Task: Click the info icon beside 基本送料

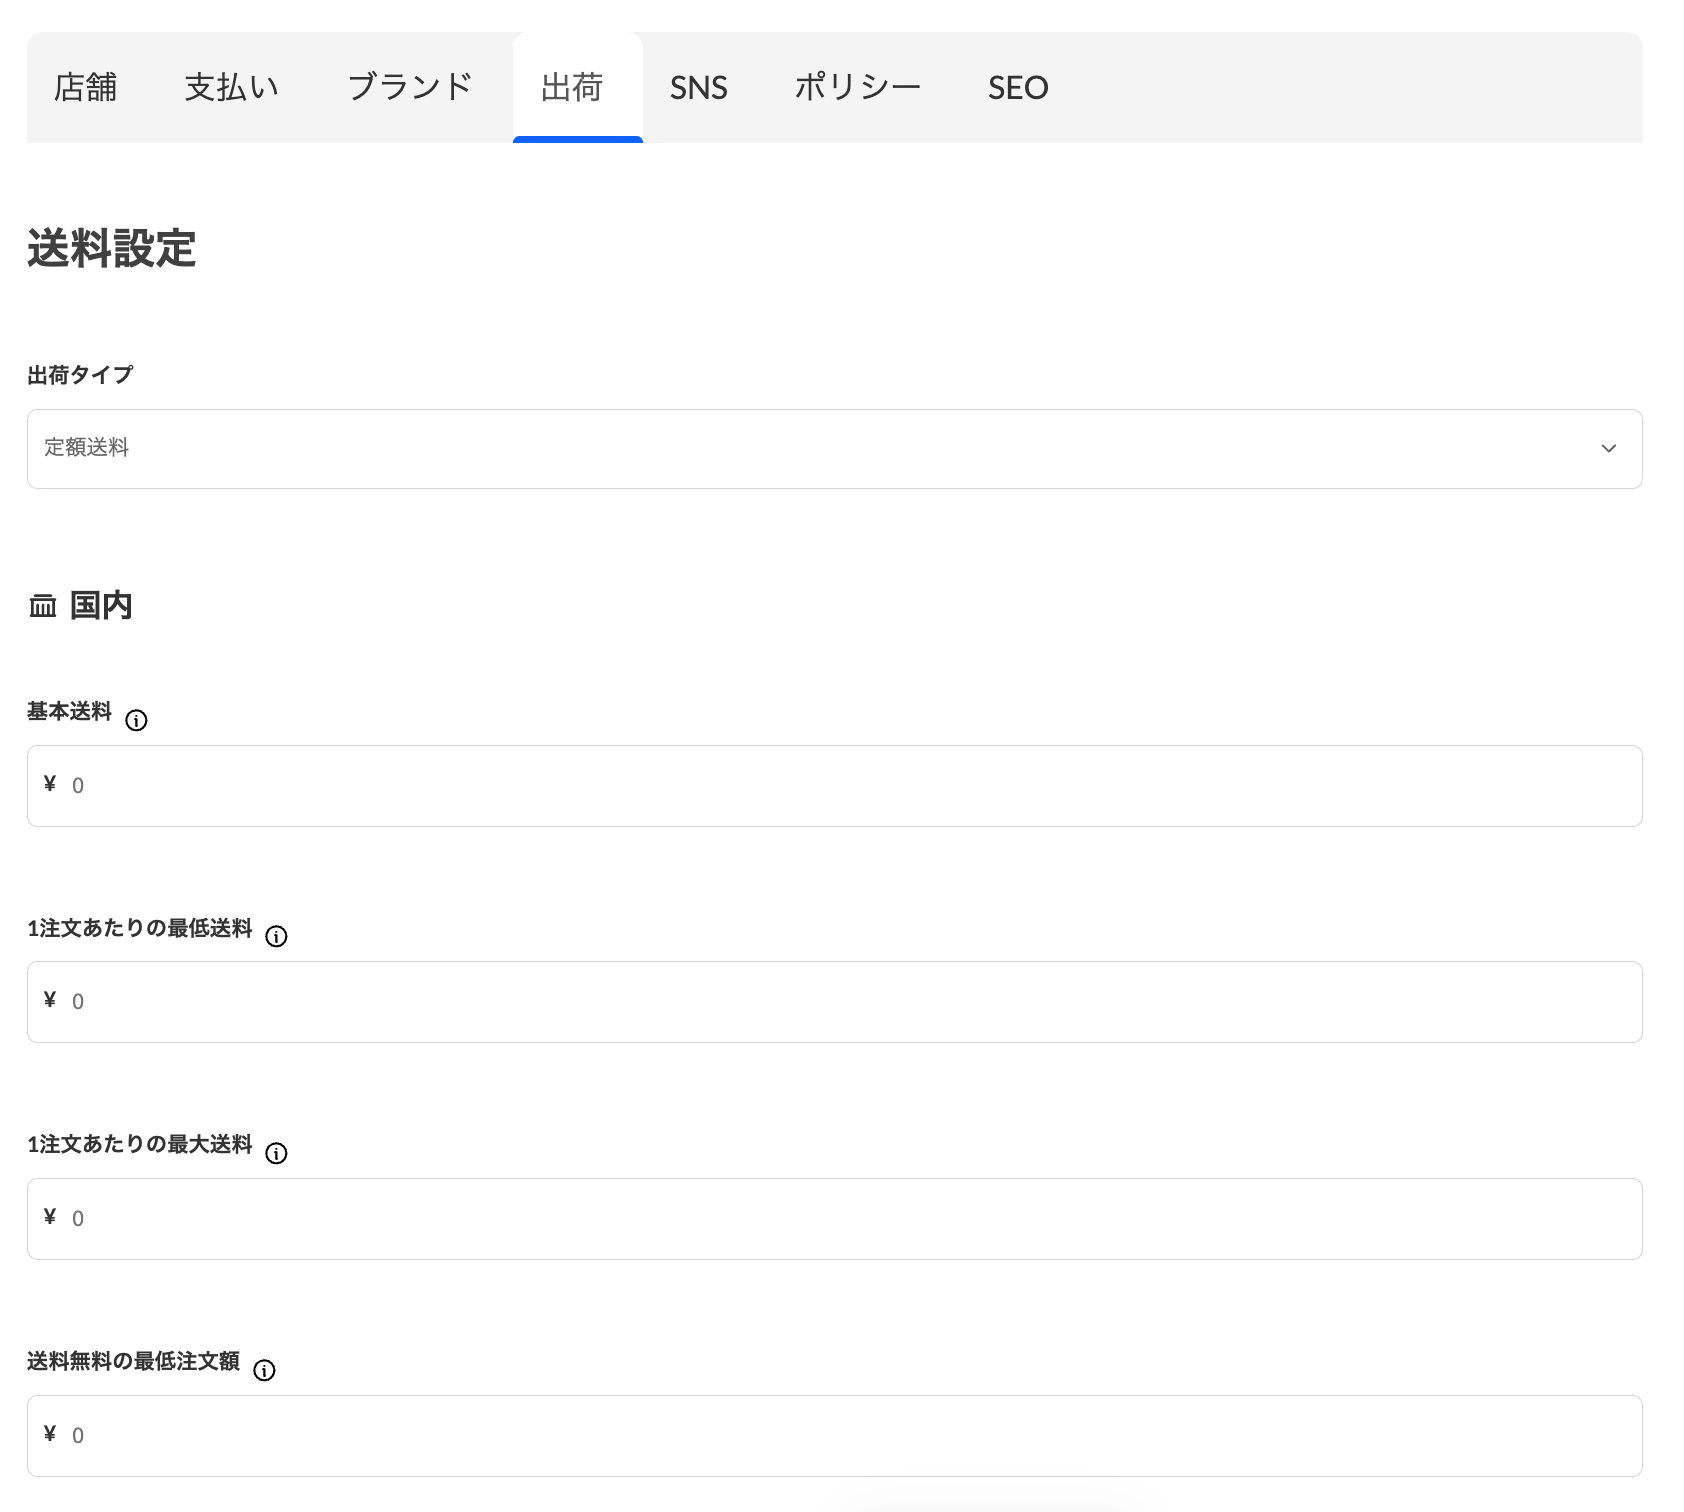Action: point(136,720)
